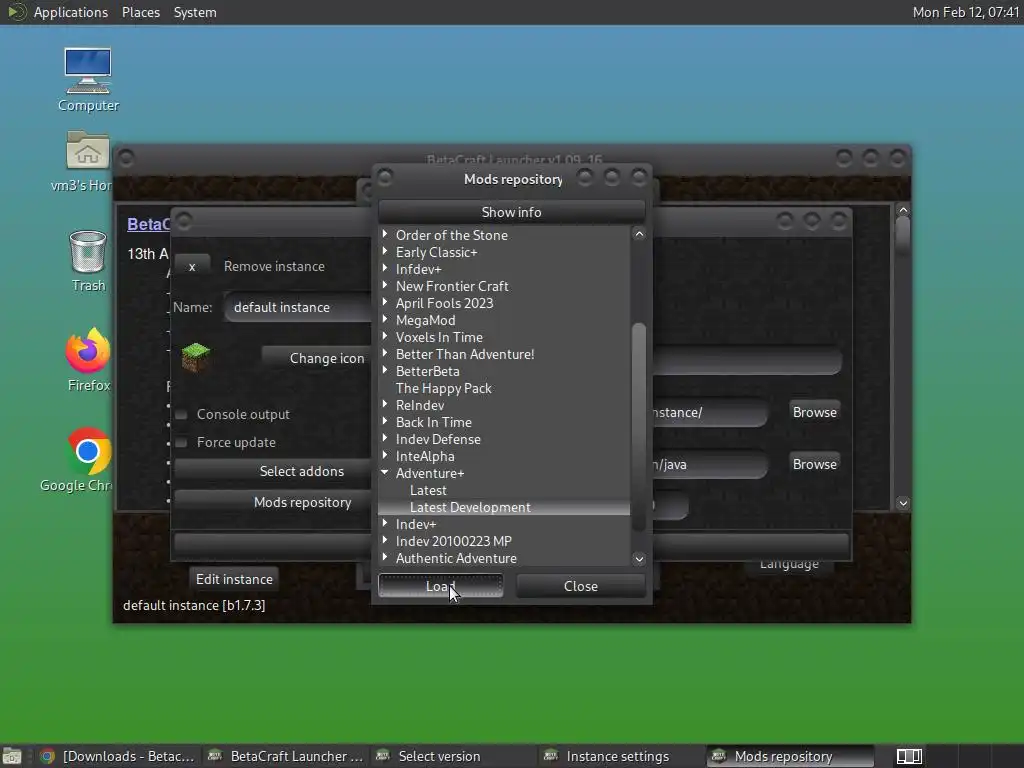1024x768 pixels.
Task: Click launcher changelog scroll down arrow
Action: (903, 503)
